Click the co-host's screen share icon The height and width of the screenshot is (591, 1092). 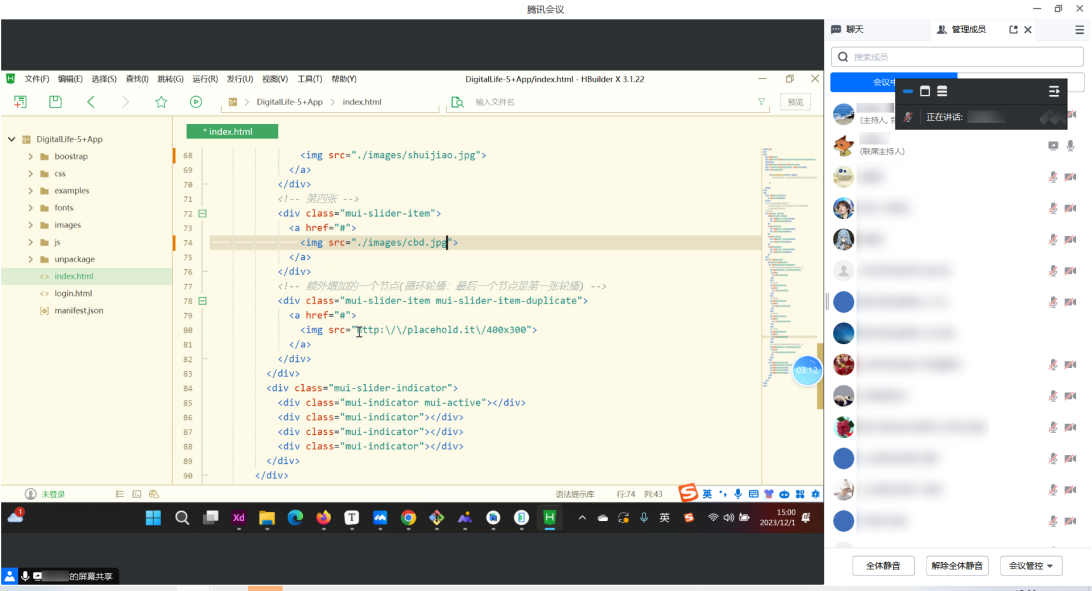[1053, 145]
